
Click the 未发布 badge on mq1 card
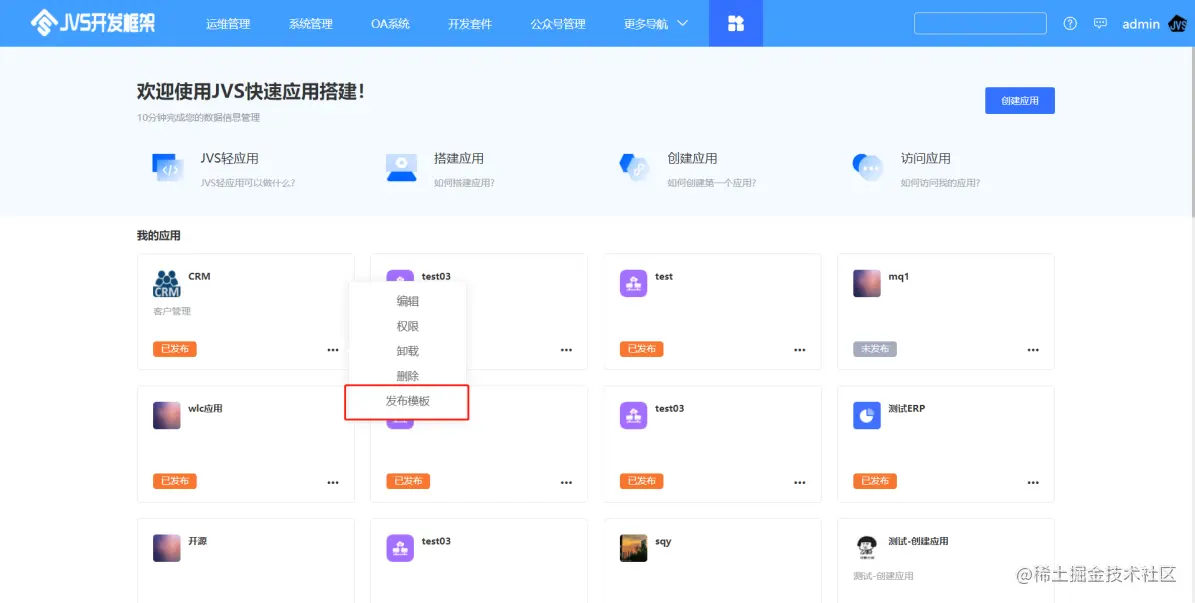click(x=875, y=349)
